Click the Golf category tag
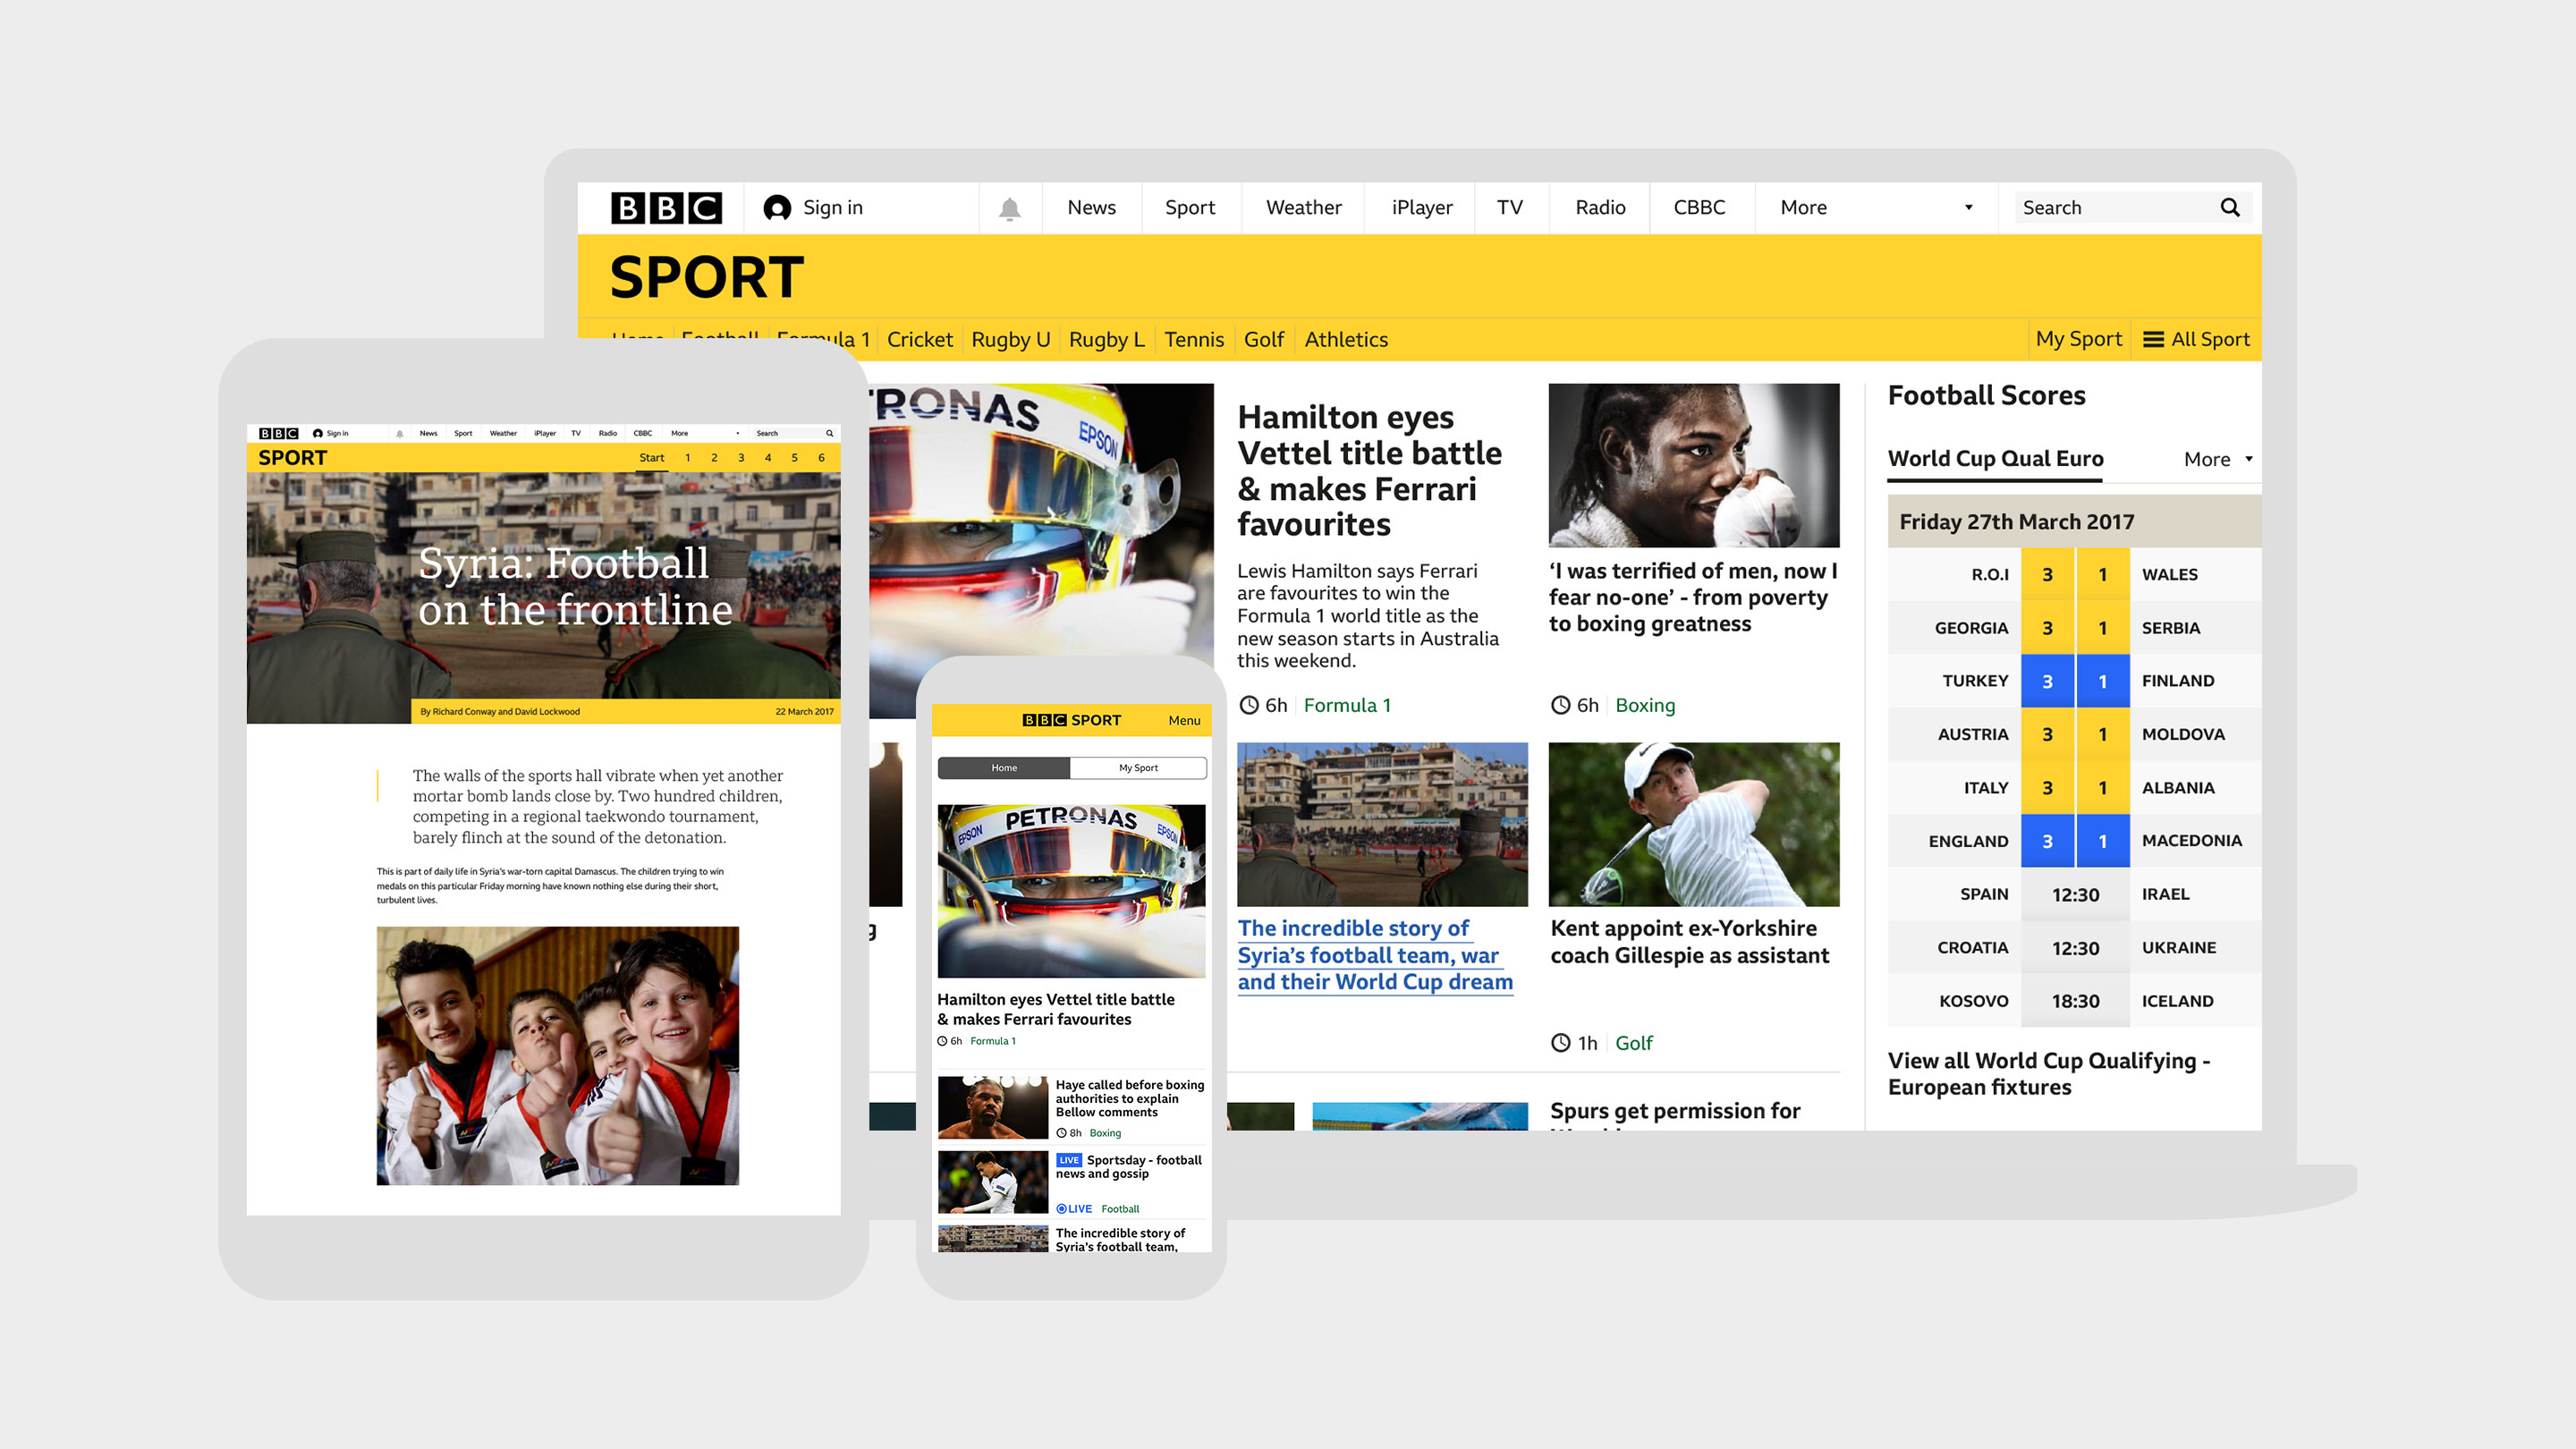This screenshot has height=1449, width=2576. pyautogui.click(x=1634, y=1043)
